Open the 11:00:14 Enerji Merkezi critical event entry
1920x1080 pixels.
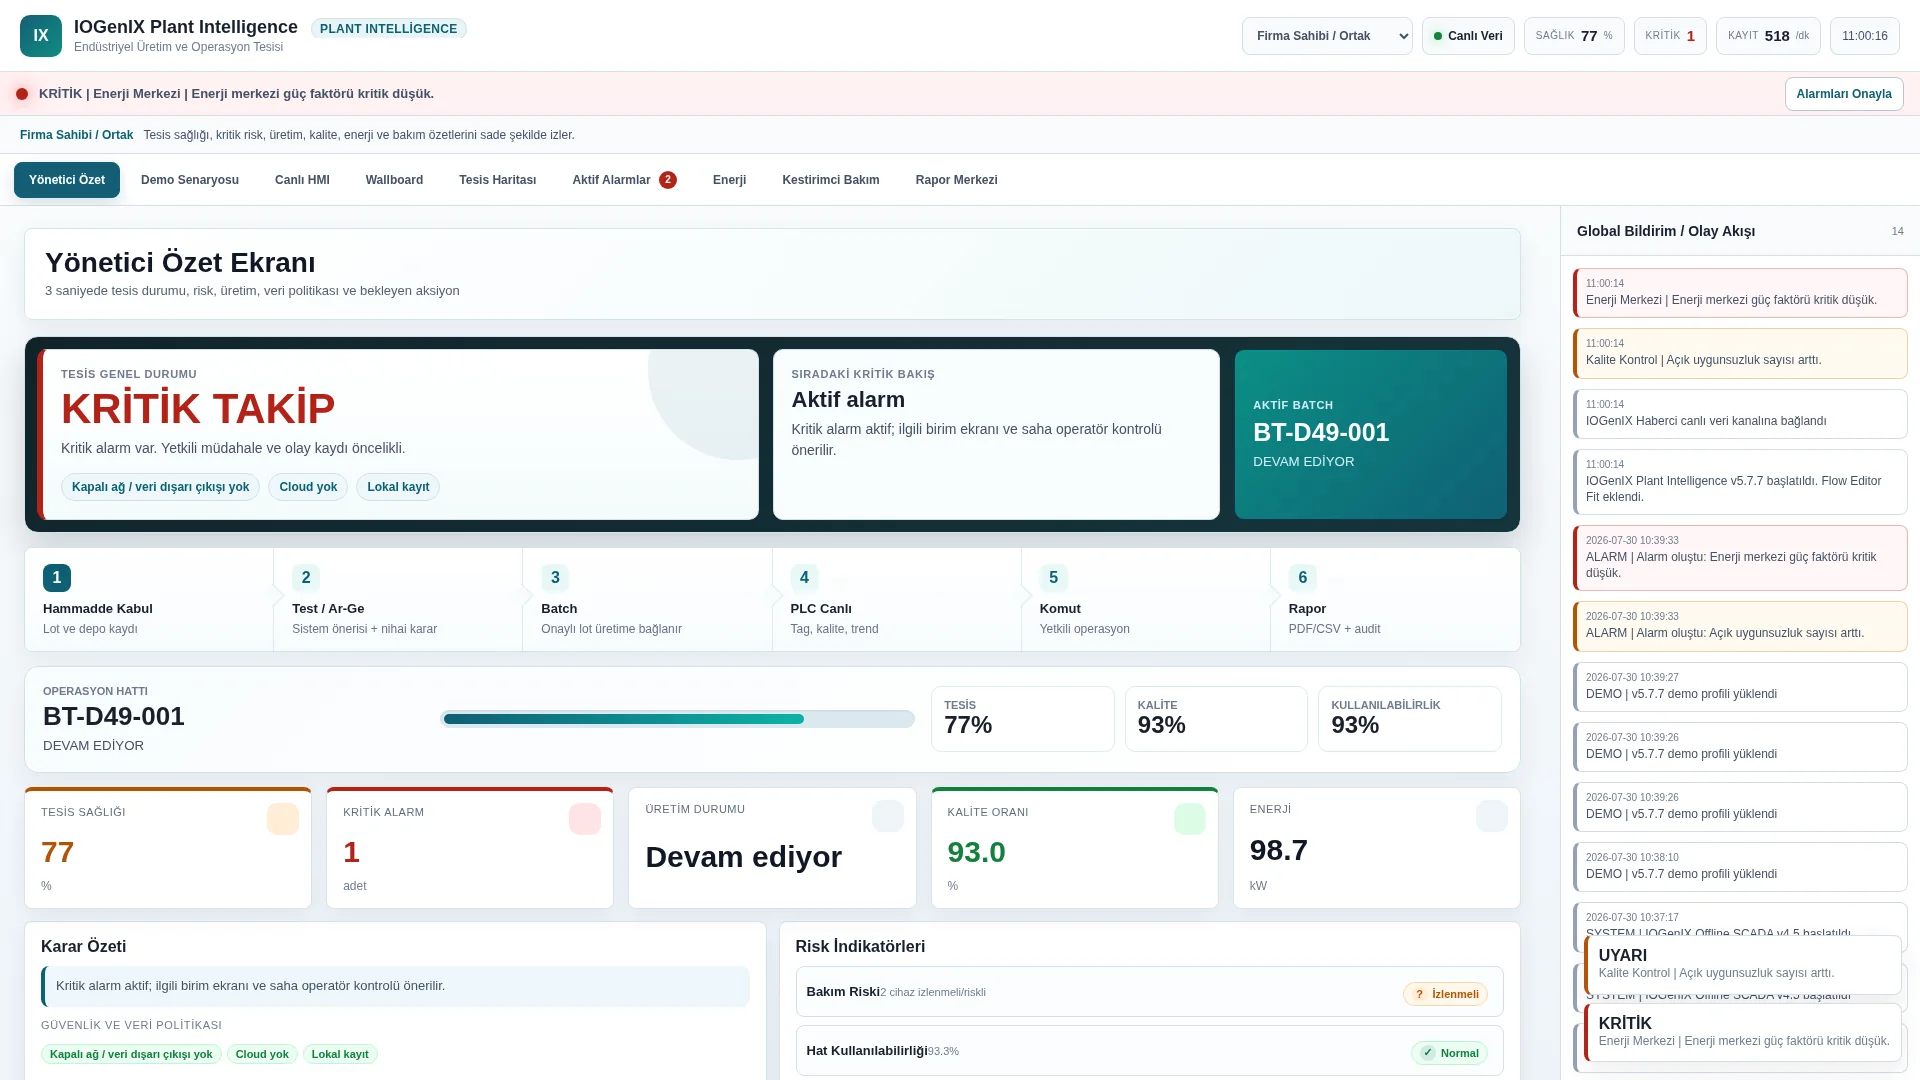pyautogui.click(x=1740, y=293)
